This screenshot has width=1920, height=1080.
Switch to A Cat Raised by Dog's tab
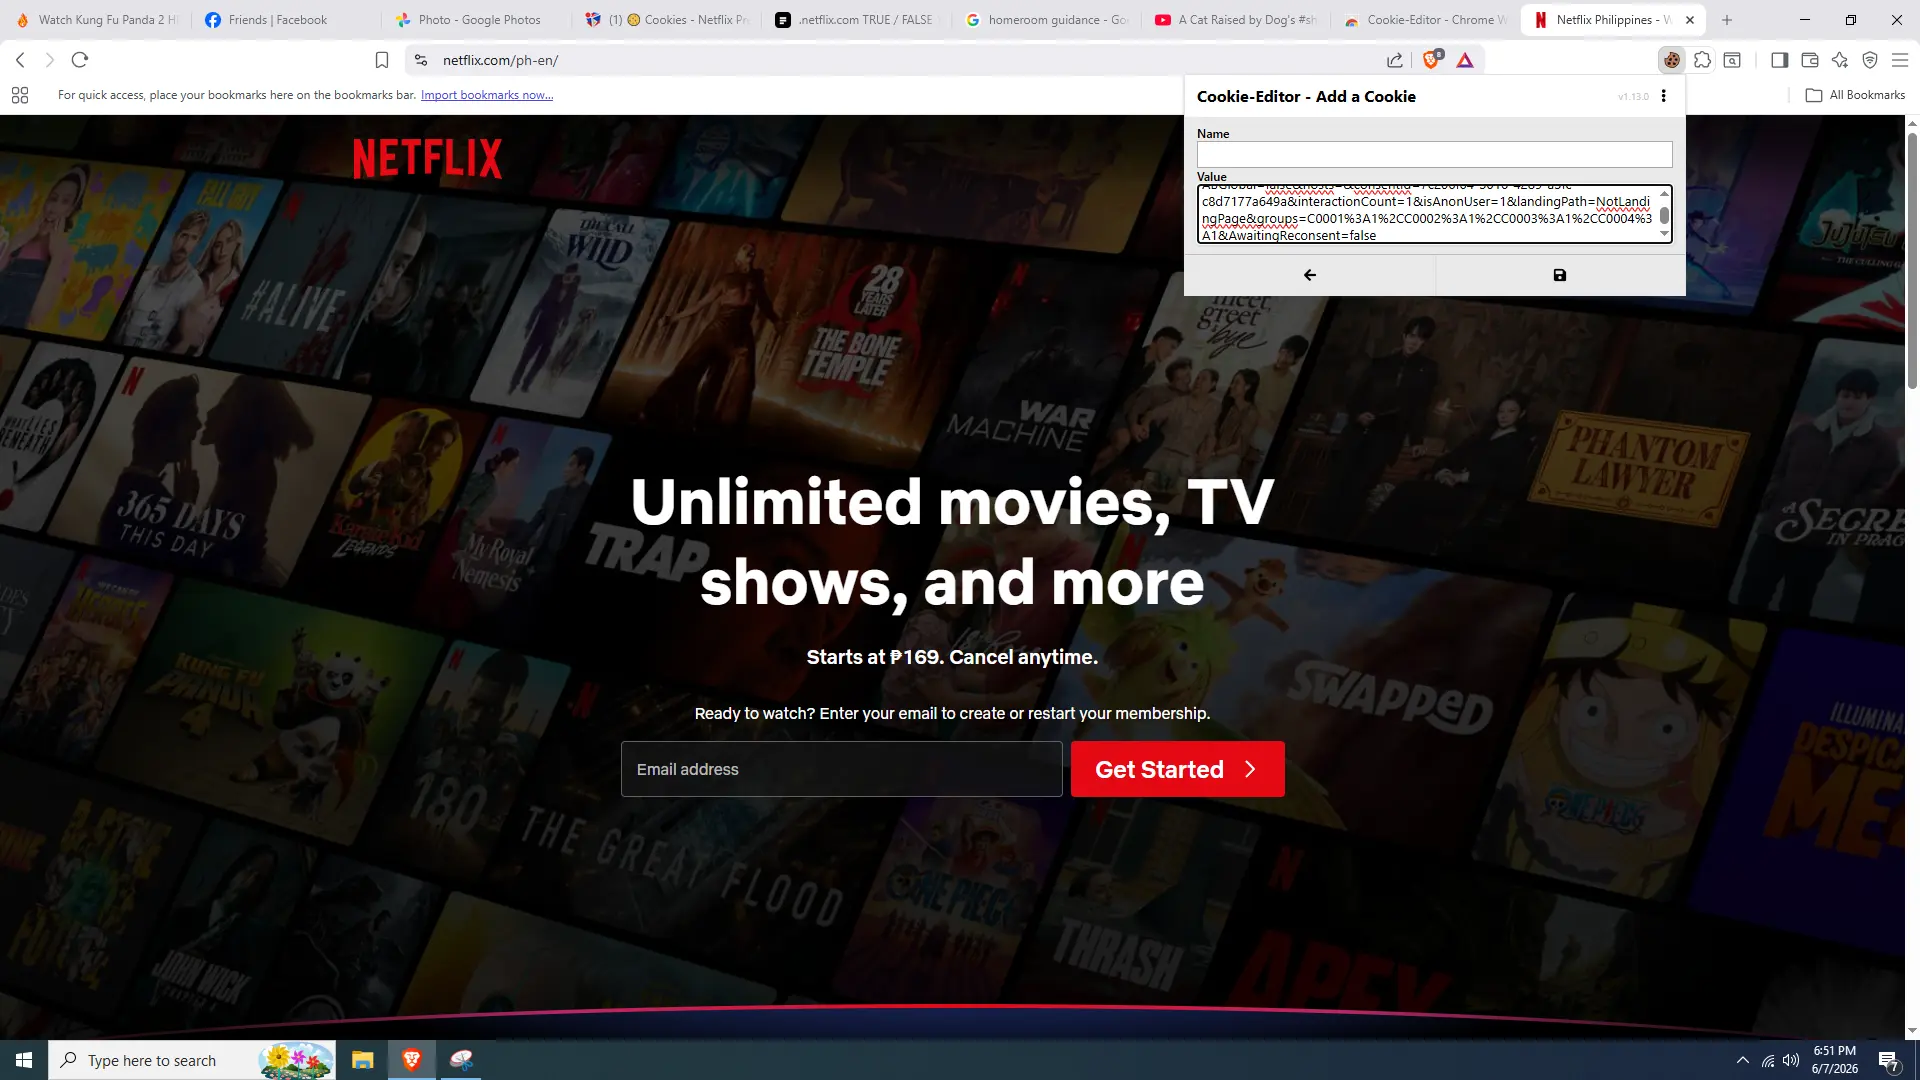coord(1237,20)
